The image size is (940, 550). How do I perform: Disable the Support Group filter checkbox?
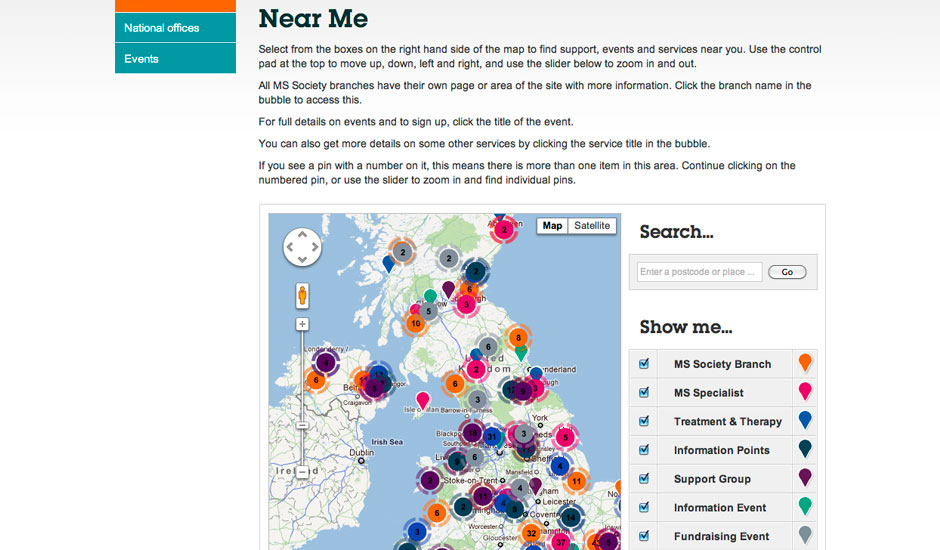[644, 479]
